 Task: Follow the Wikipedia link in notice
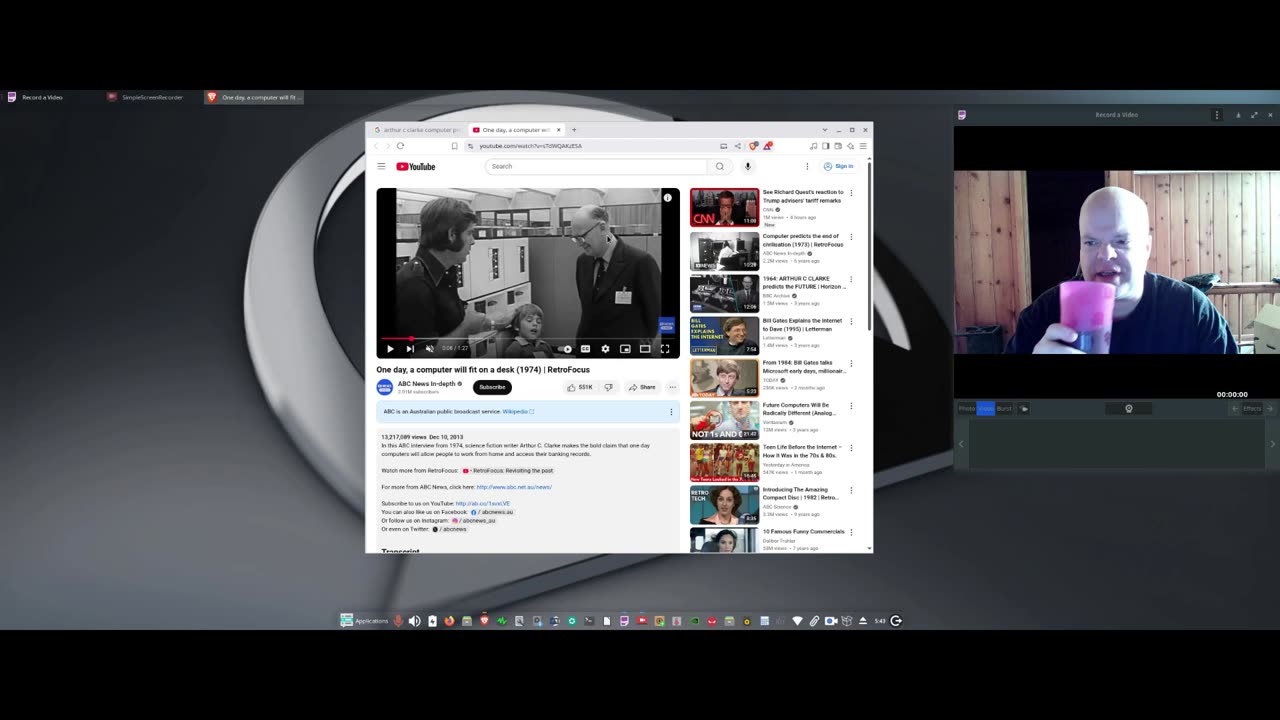point(517,412)
